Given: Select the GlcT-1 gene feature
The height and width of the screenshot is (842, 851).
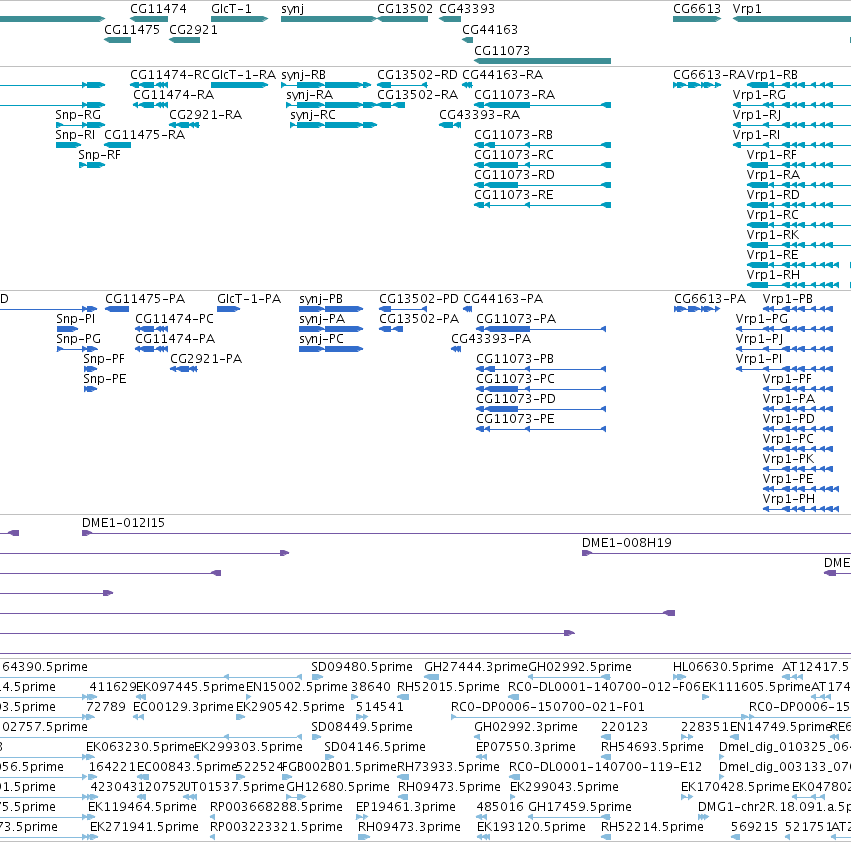Looking at the screenshot, I should [x=239, y=19].
